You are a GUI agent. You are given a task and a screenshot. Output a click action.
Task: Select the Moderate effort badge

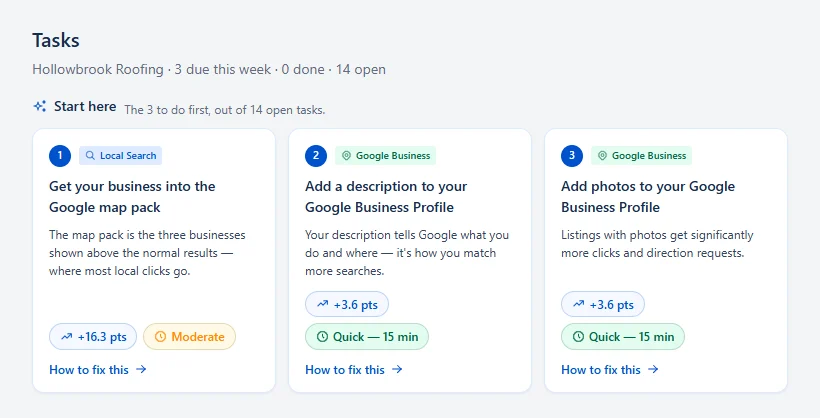[x=189, y=336]
